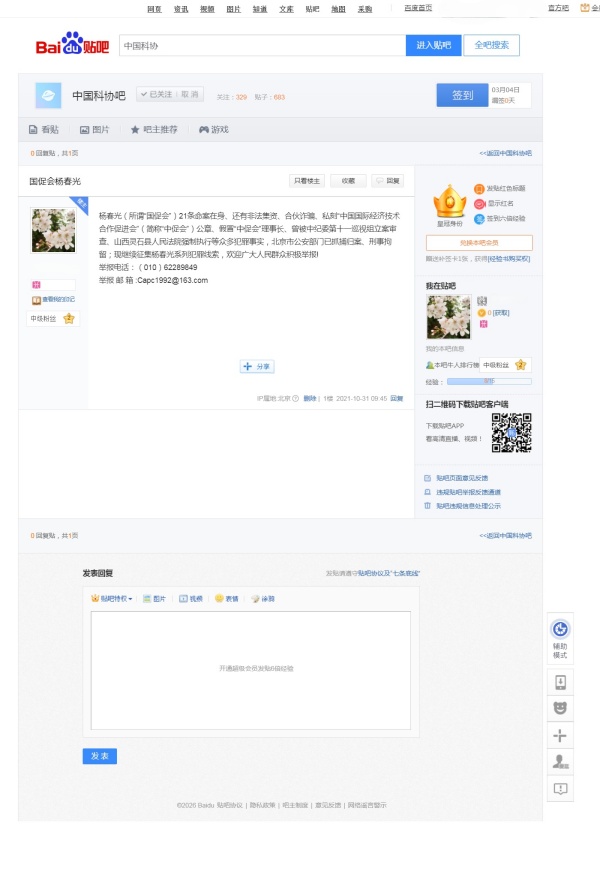Click the 进入贴吧 button

(x=434, y=45)
